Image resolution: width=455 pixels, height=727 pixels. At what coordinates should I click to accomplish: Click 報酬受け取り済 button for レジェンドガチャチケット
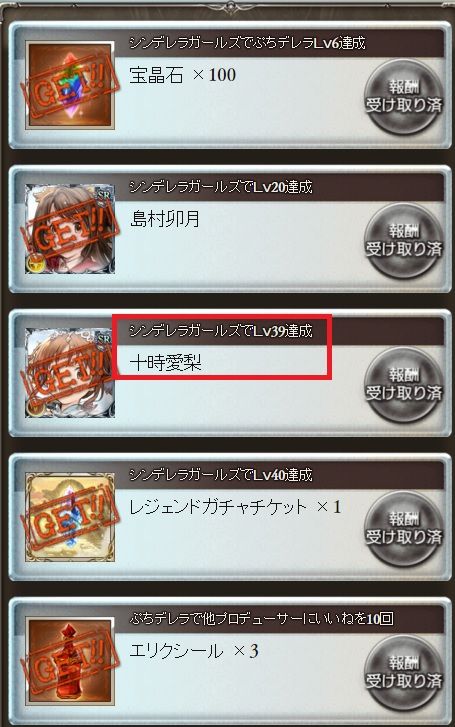404,529
